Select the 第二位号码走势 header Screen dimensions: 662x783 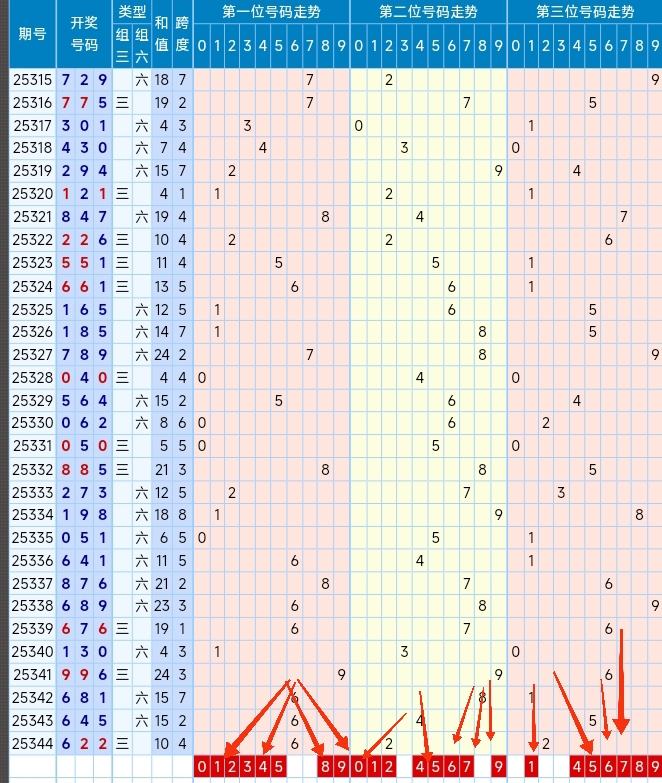click(x=428, y=11)
